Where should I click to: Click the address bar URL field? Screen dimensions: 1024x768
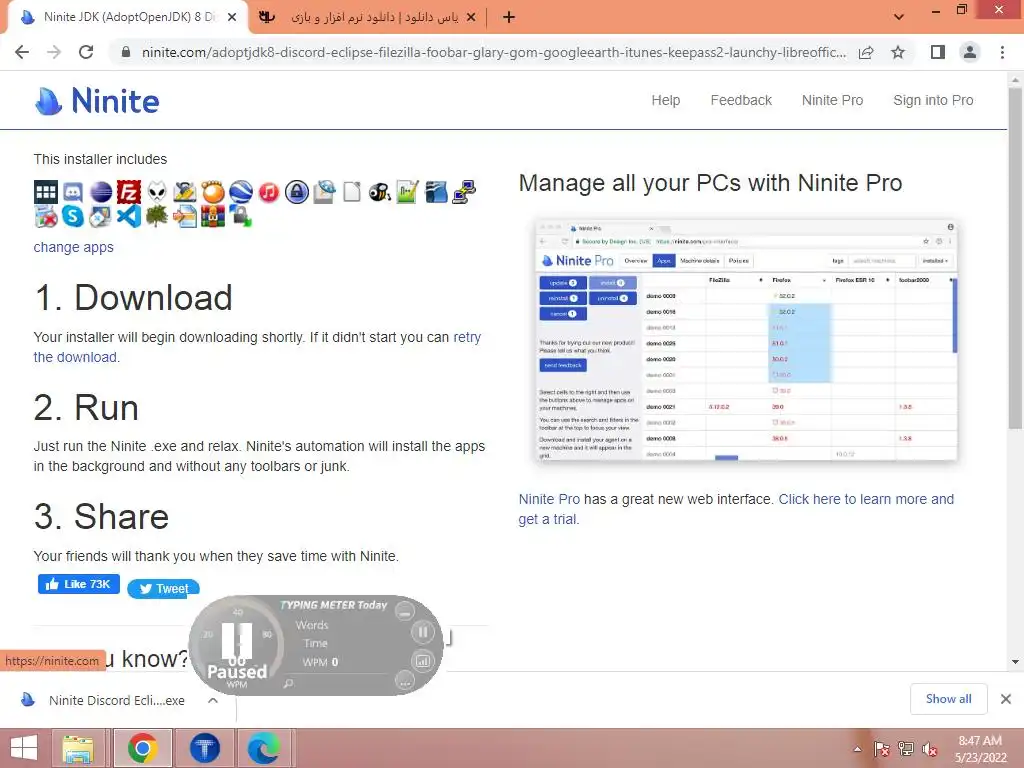point(493,52)
